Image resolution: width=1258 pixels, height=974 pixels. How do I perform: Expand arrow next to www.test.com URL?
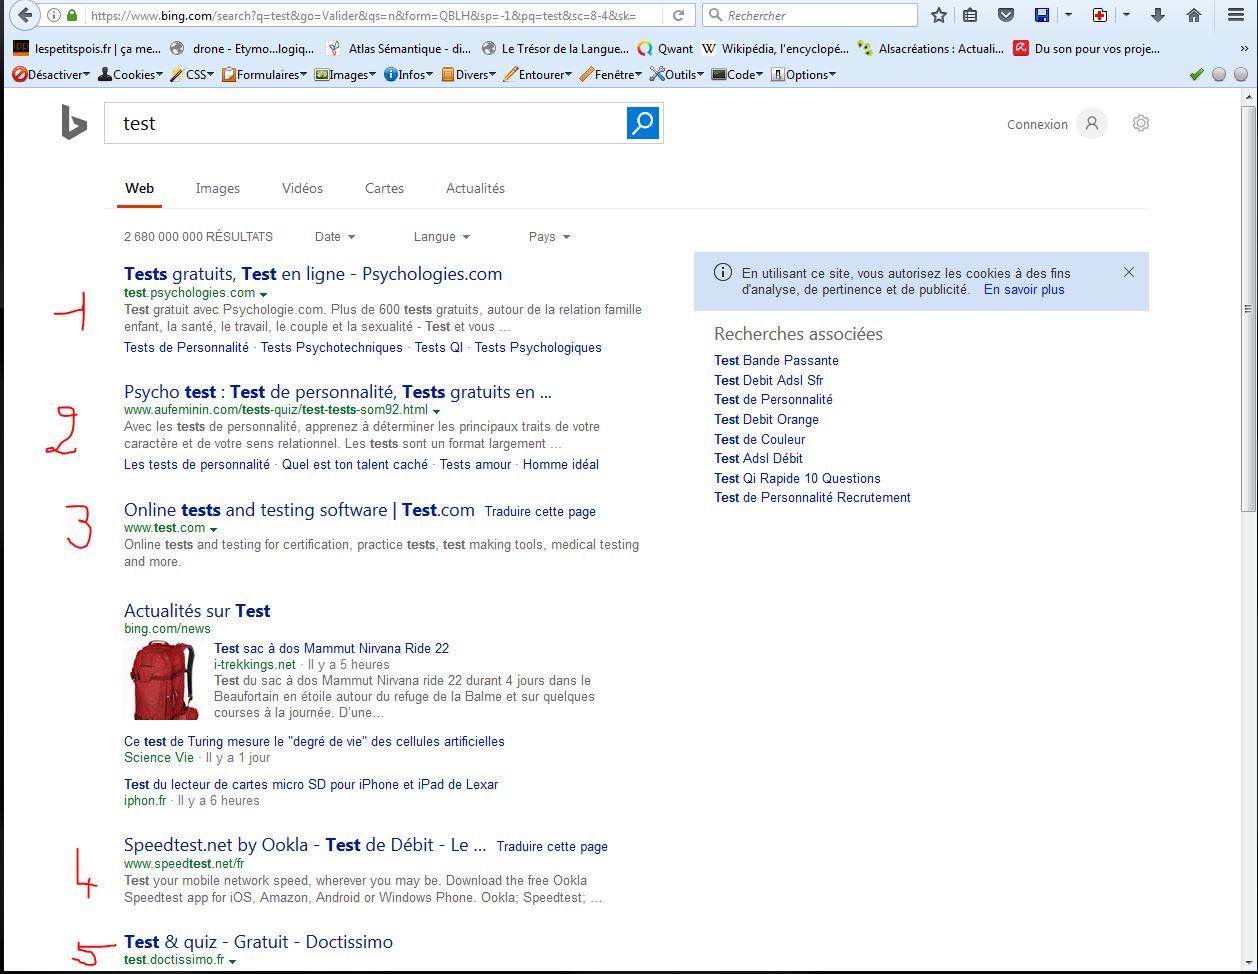tap(214, 529)
